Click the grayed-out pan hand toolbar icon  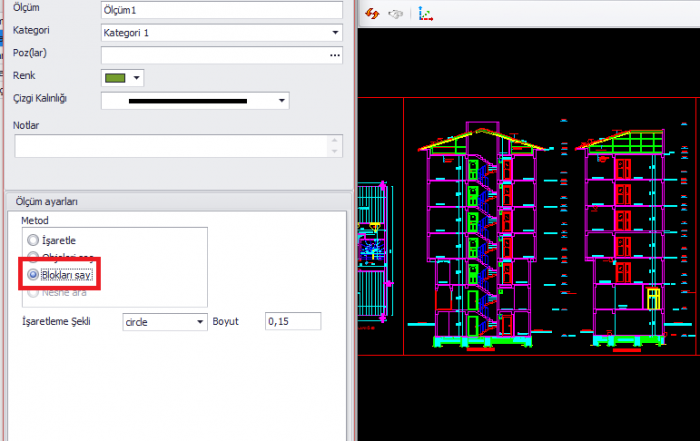tap(396, 14)
